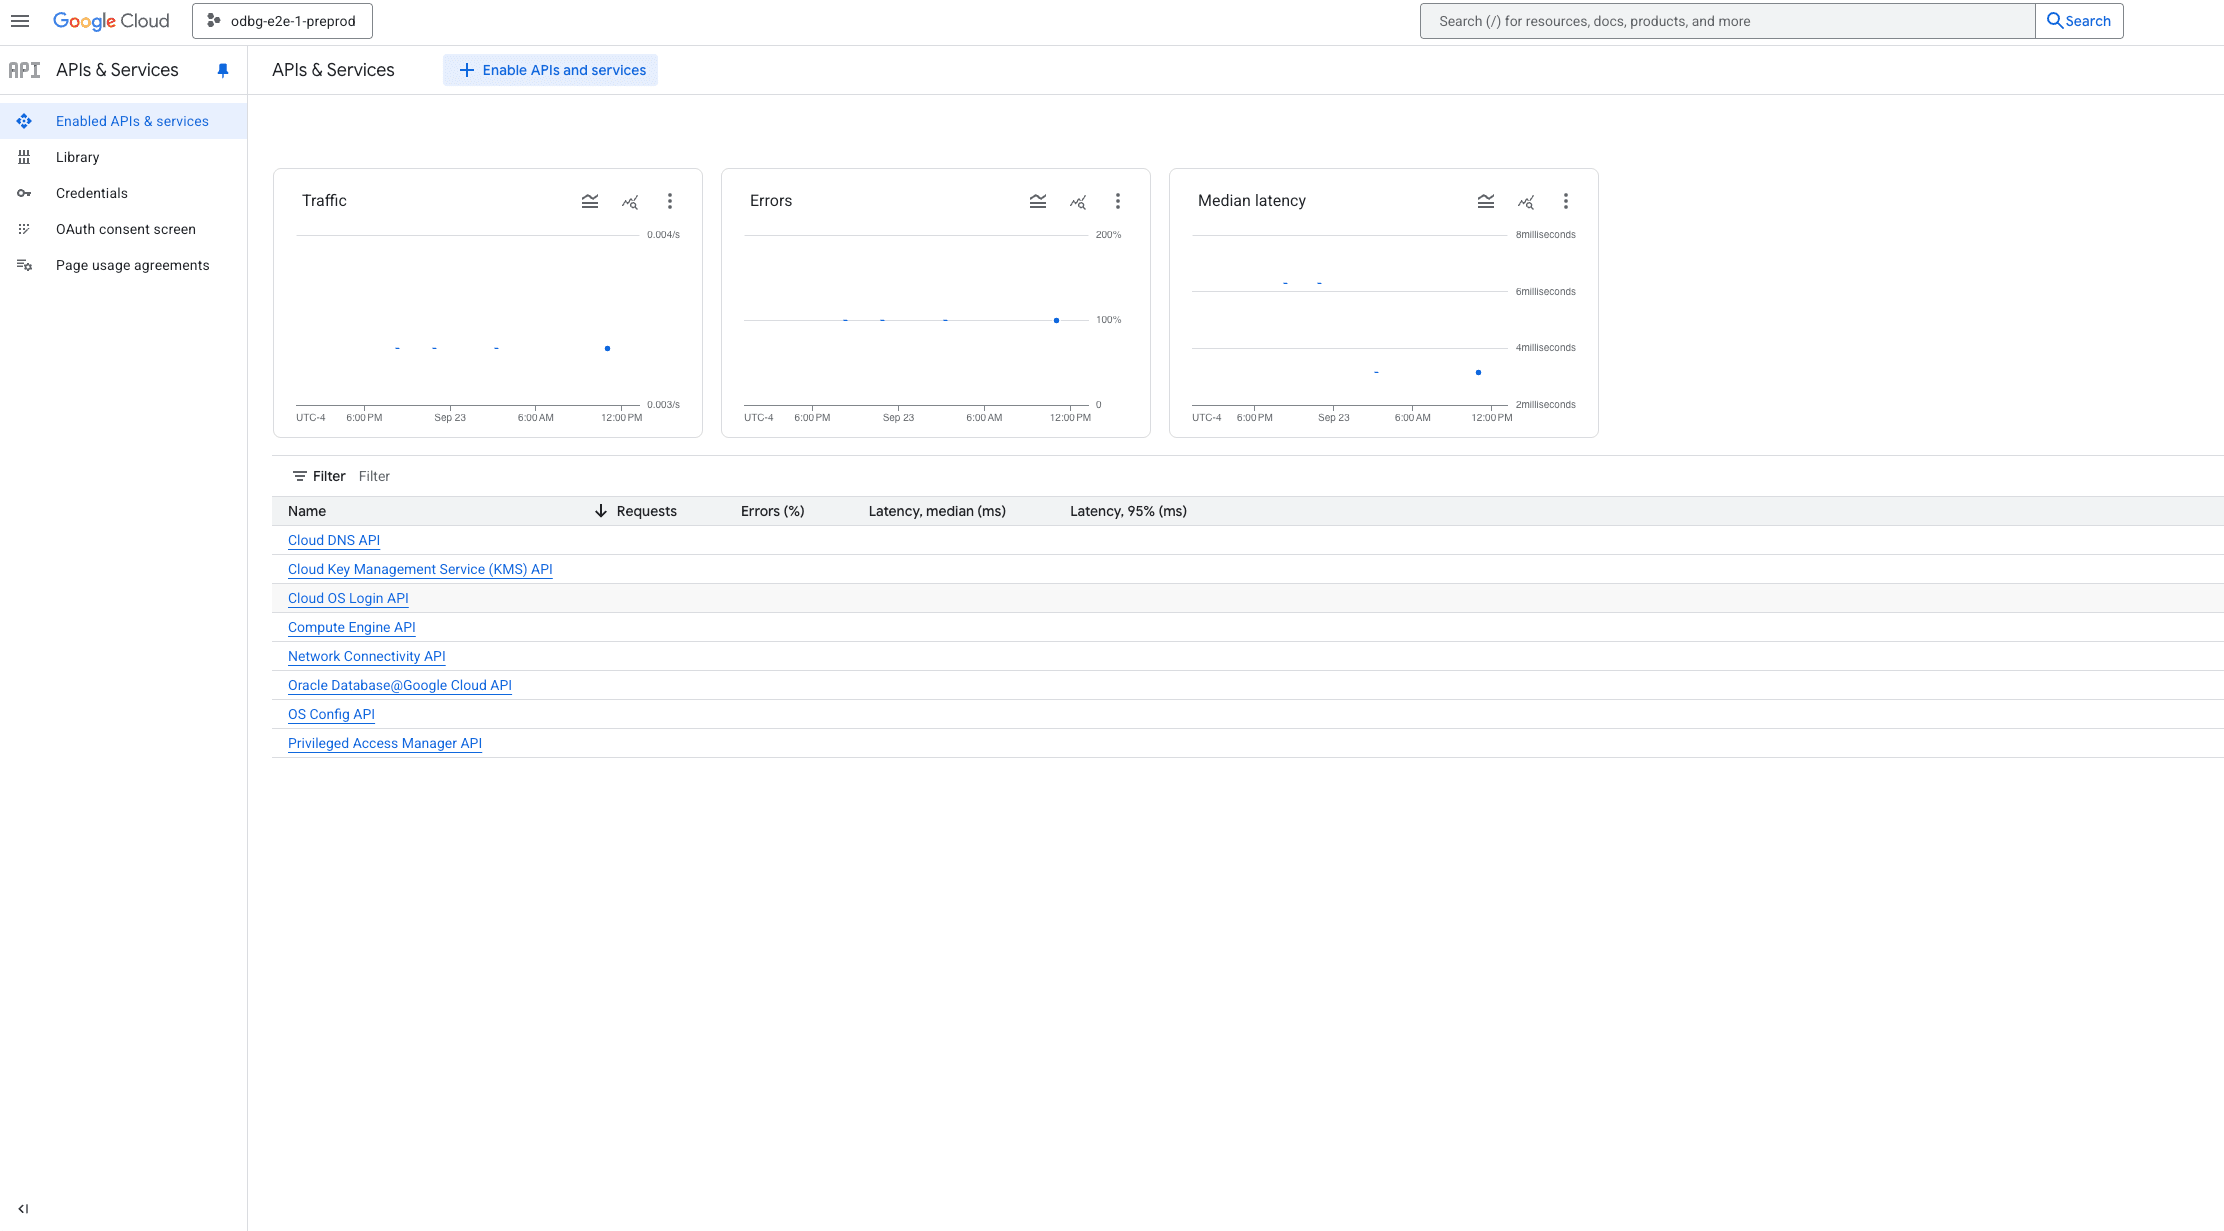Toggle legend display on the Median latency chart
This screenshot has width=2224, height=1231.
[1486, 201]
